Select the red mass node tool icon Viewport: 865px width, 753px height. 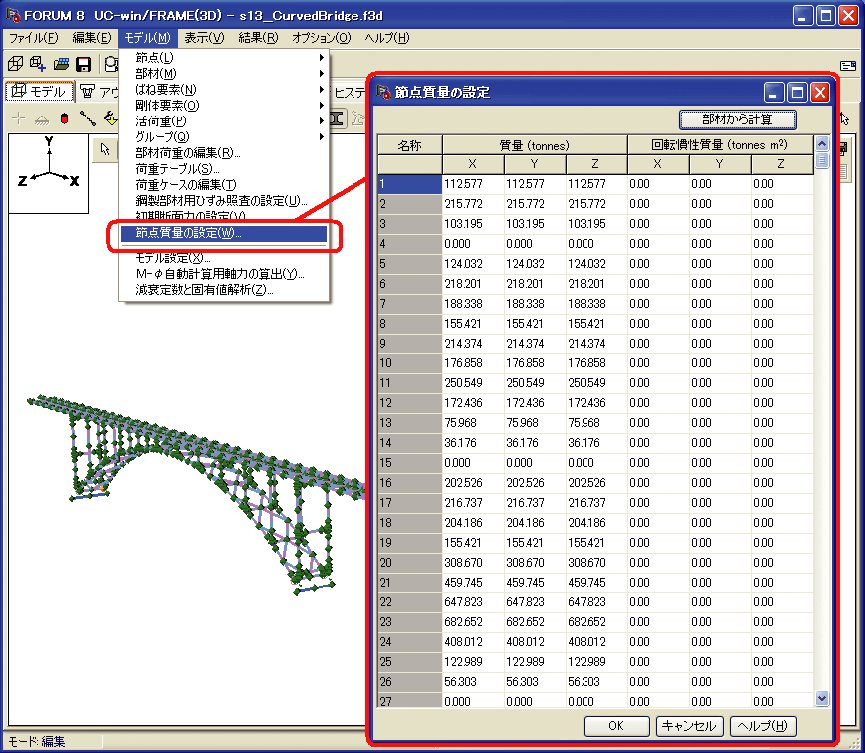(x=65, y=119)
